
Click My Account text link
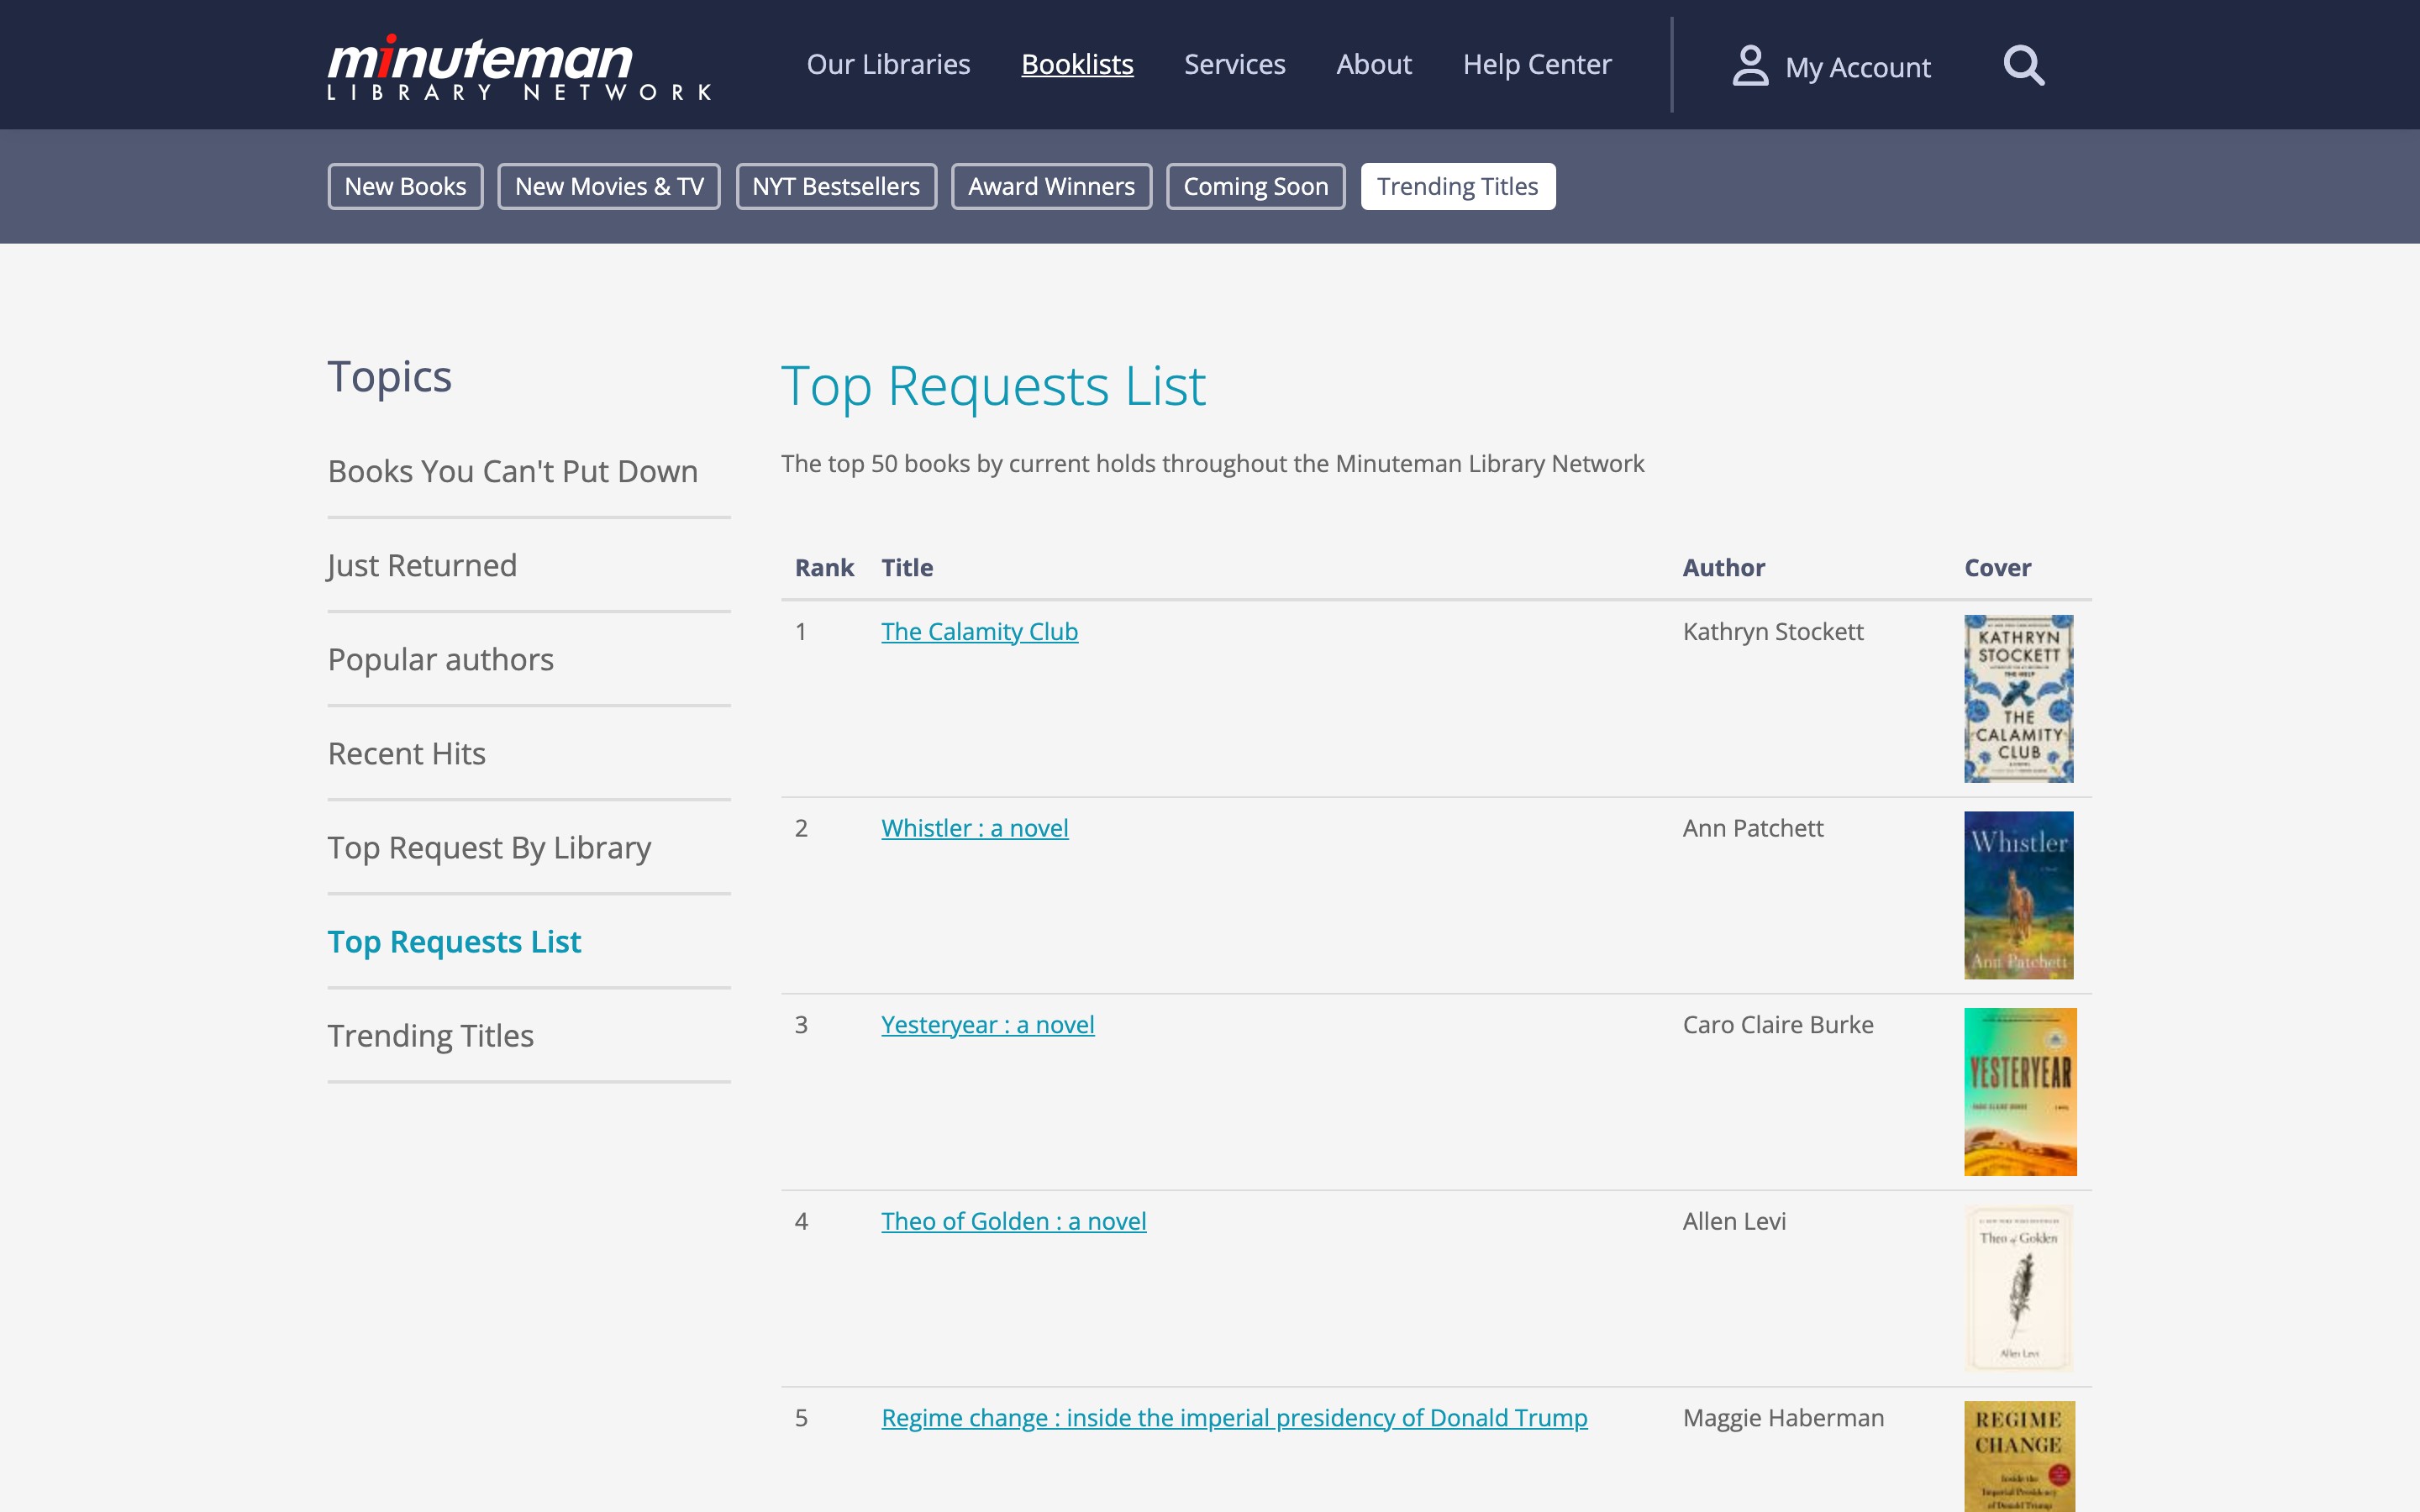[x=1857, y=68]
